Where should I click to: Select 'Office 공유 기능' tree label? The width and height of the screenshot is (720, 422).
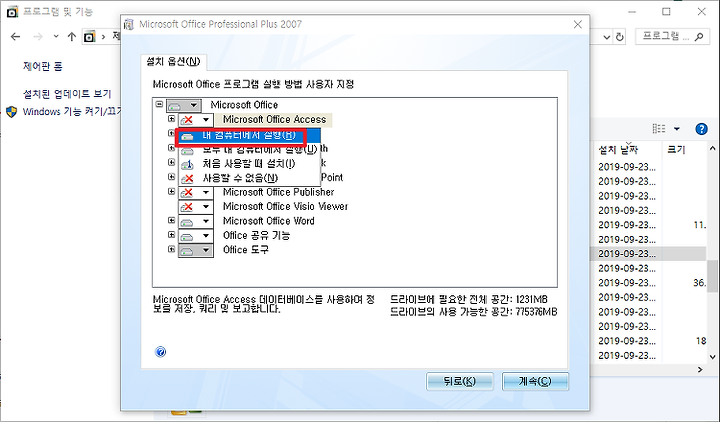coord(256,235)
